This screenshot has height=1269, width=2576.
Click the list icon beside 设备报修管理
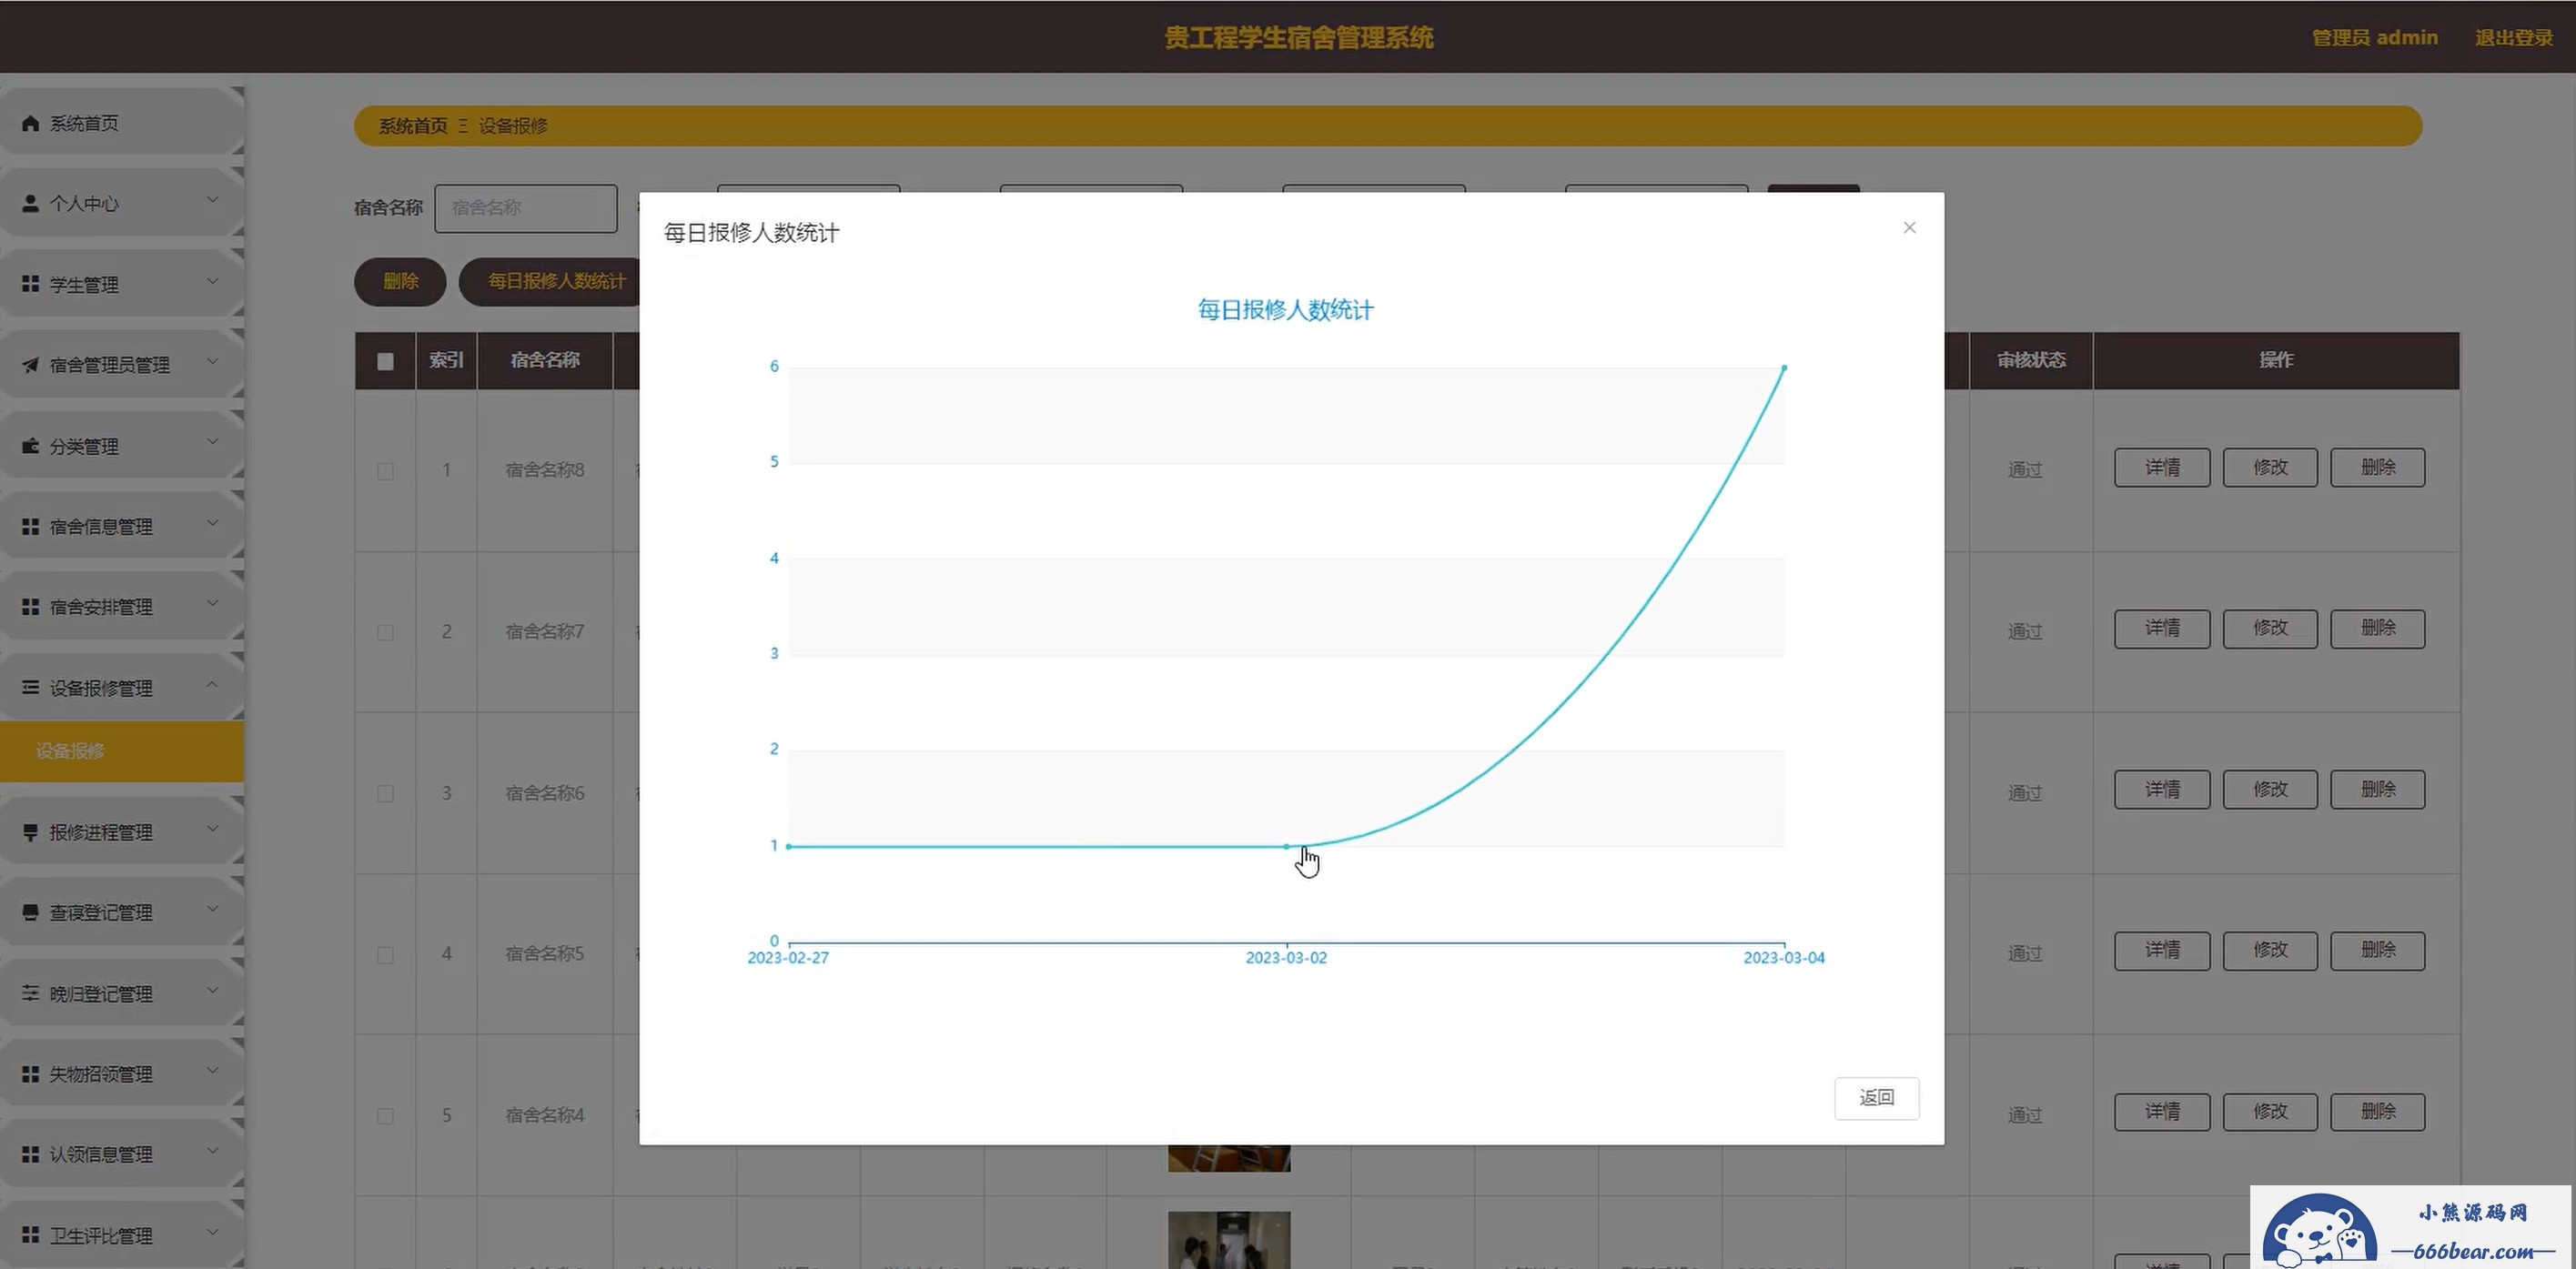tap(30, 687)
